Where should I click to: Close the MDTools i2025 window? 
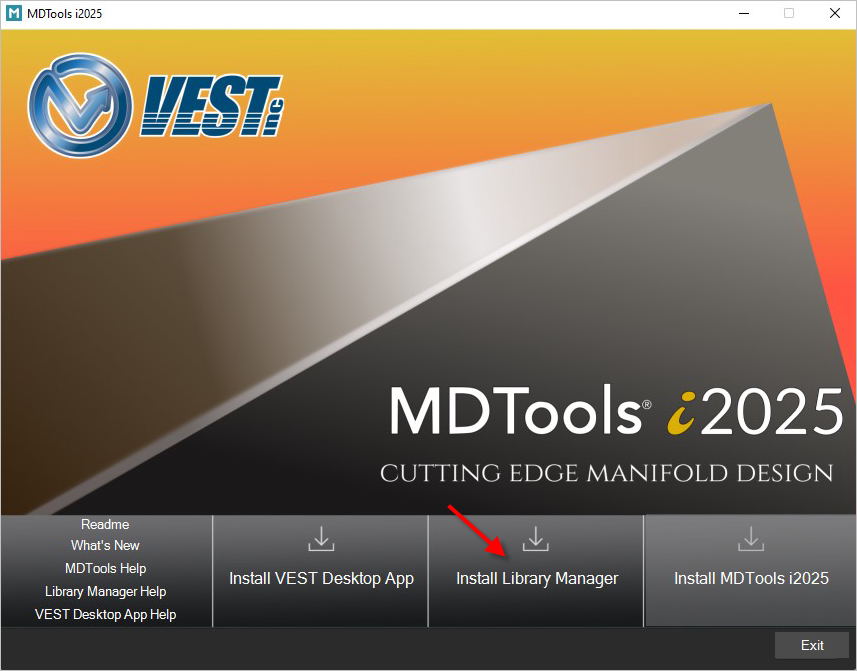point(834,14)
